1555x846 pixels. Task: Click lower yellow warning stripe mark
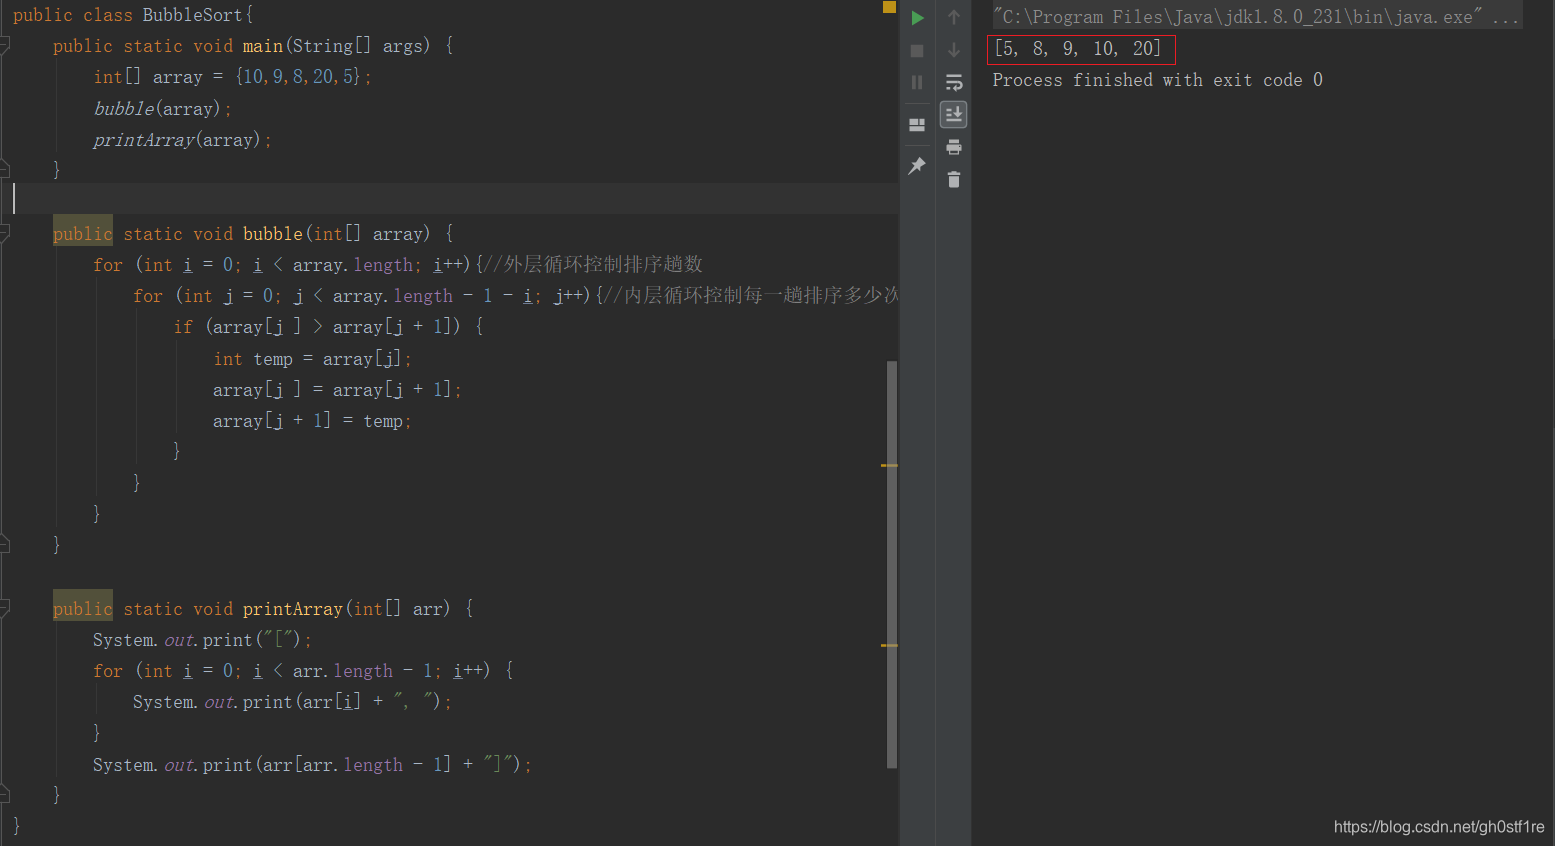point(889,645)
